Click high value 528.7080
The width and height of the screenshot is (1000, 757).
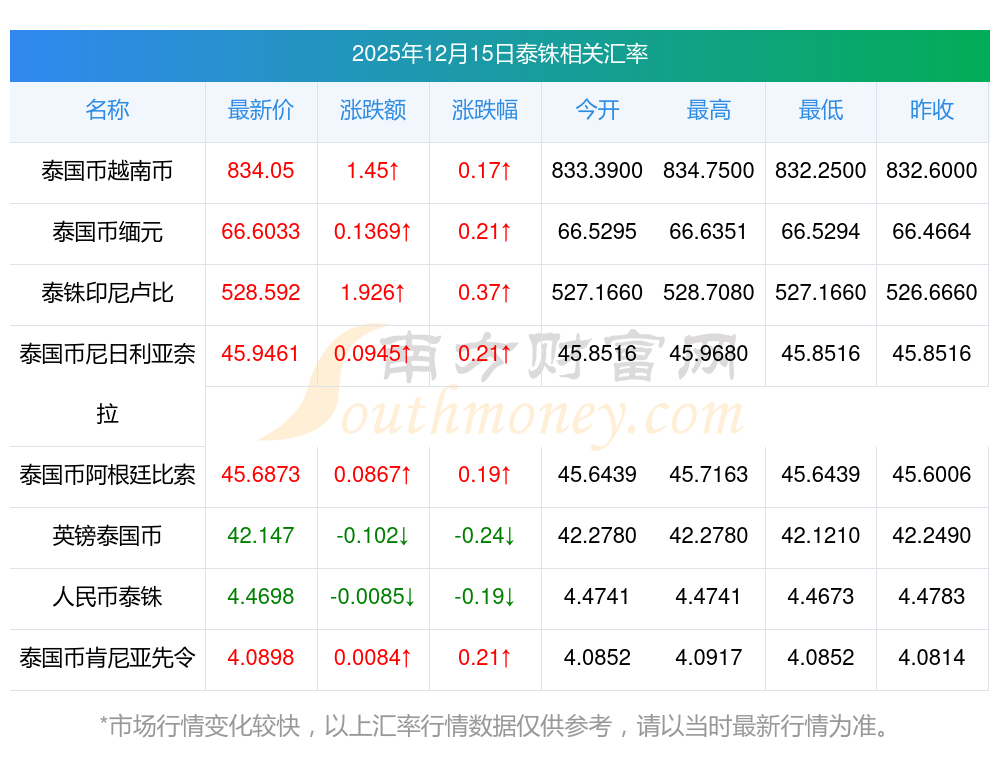[x=709, y=293]
